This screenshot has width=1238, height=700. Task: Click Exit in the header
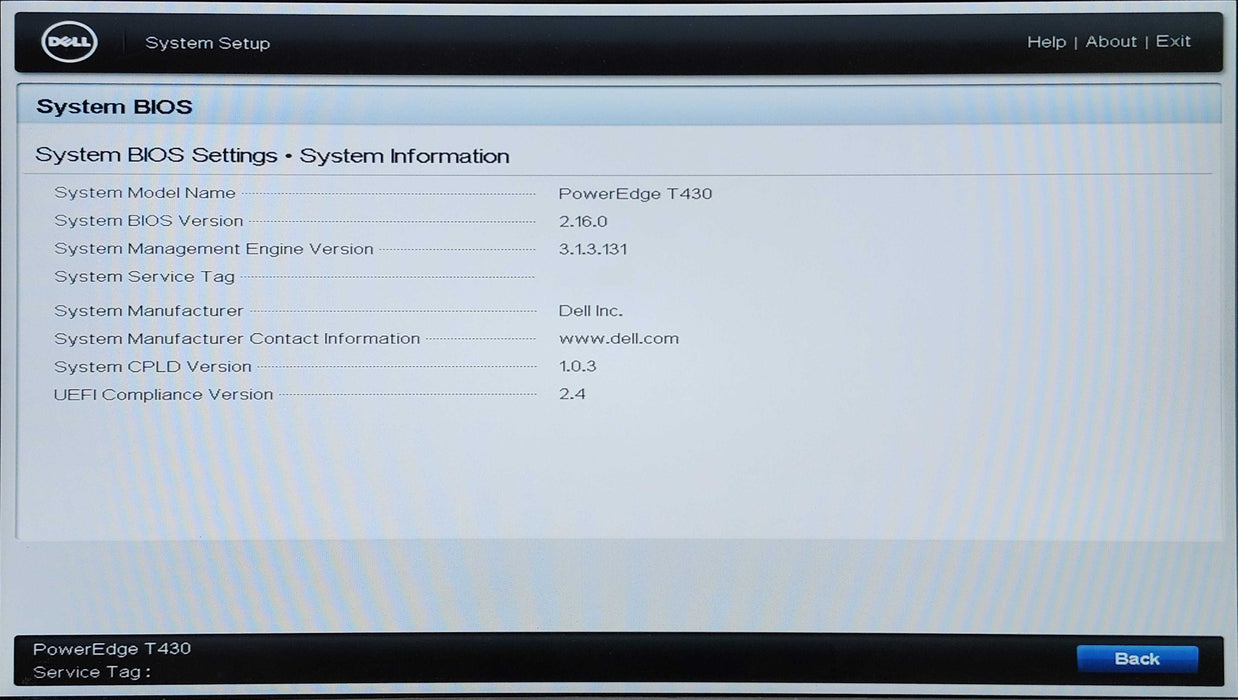click(x=1173, y=42)
